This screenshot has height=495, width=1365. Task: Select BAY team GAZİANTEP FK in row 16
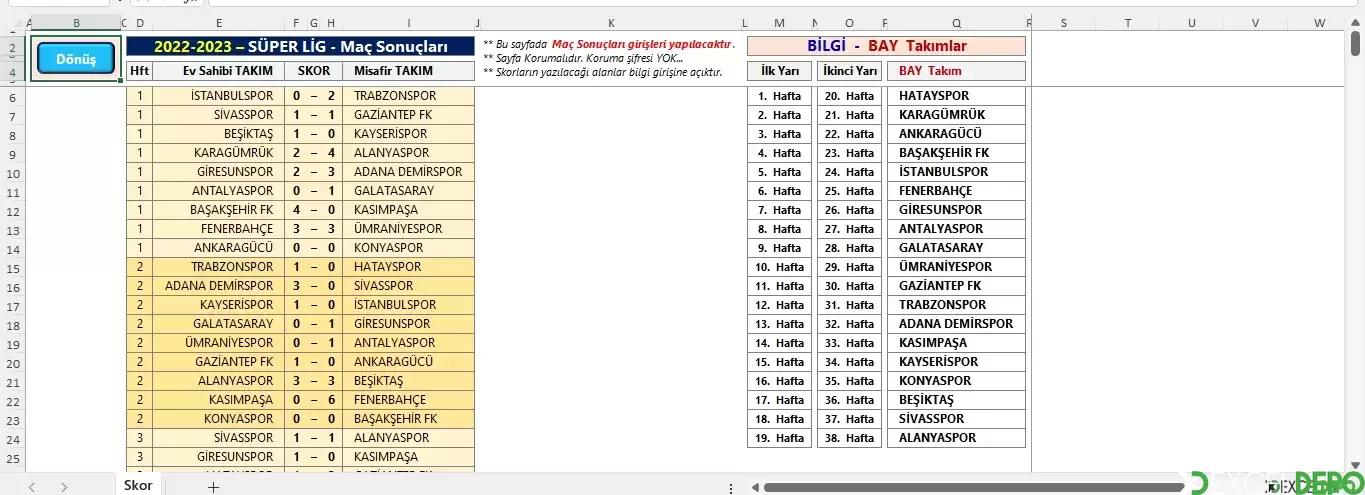(956, 286)
